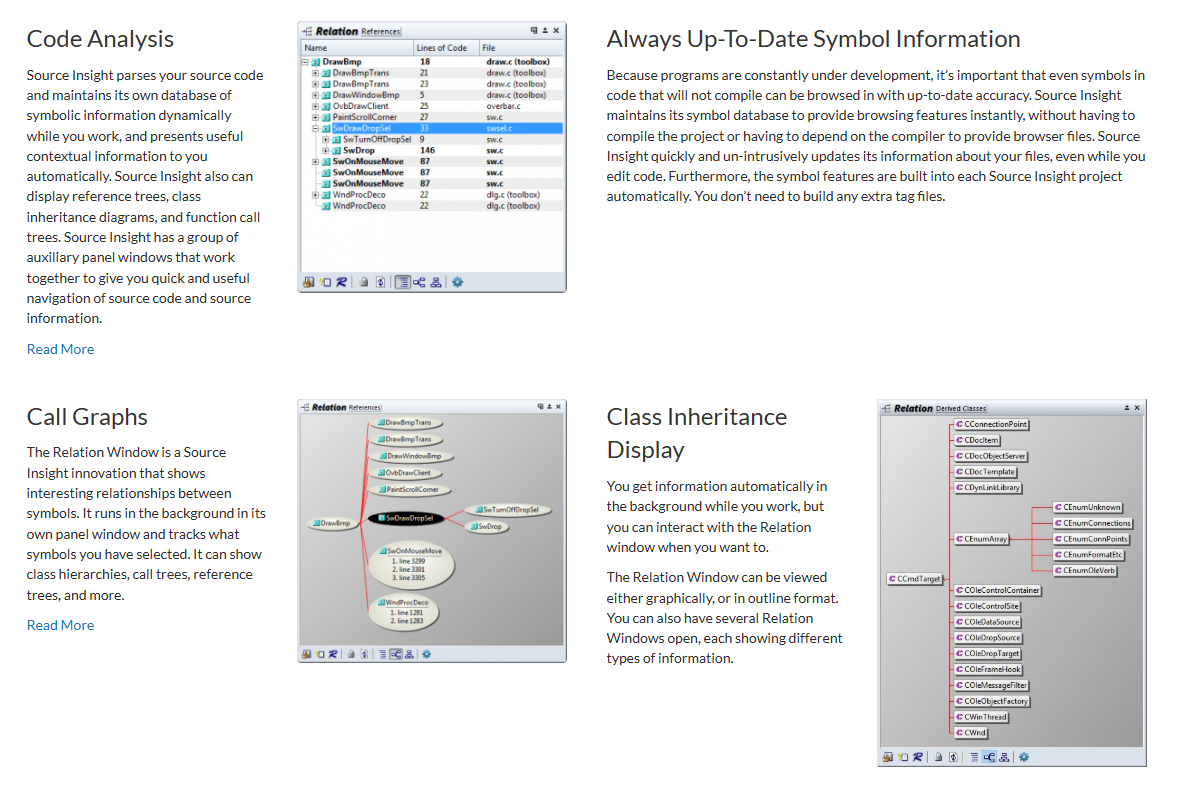Screen dimensions: 1184x795
Task: Open the References label in Call Graphs panel title
Action: 365,408
